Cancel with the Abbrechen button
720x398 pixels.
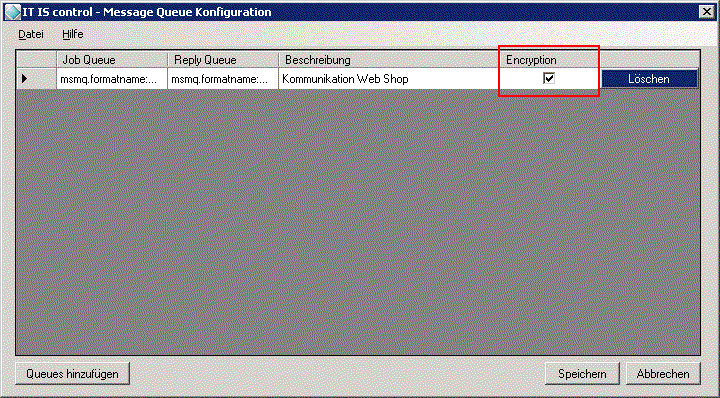663,374
